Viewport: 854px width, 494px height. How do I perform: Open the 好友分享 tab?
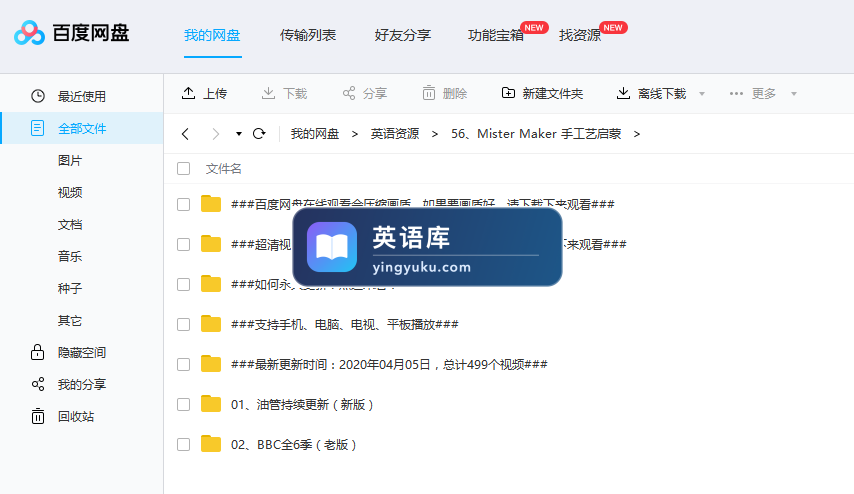click(403, 35)
